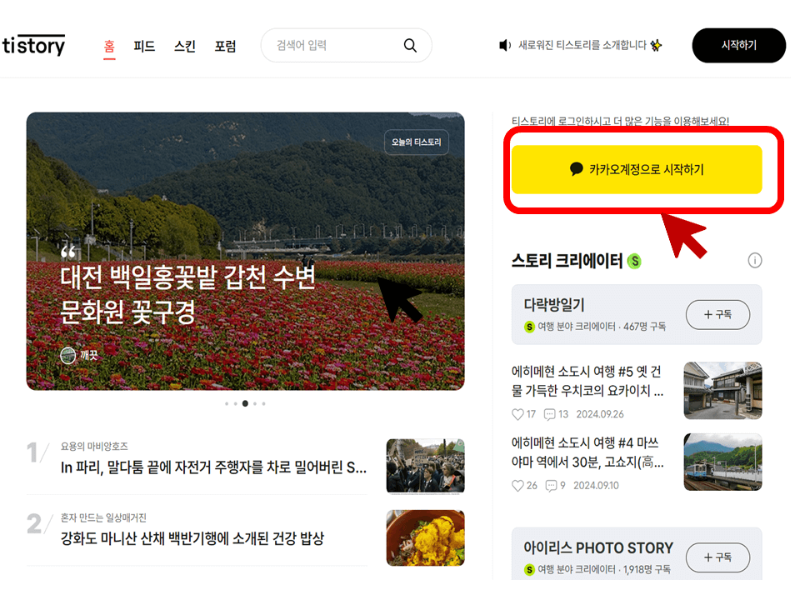
Task: Click the green S creator badge icon
Action: (x=634, y=261)
